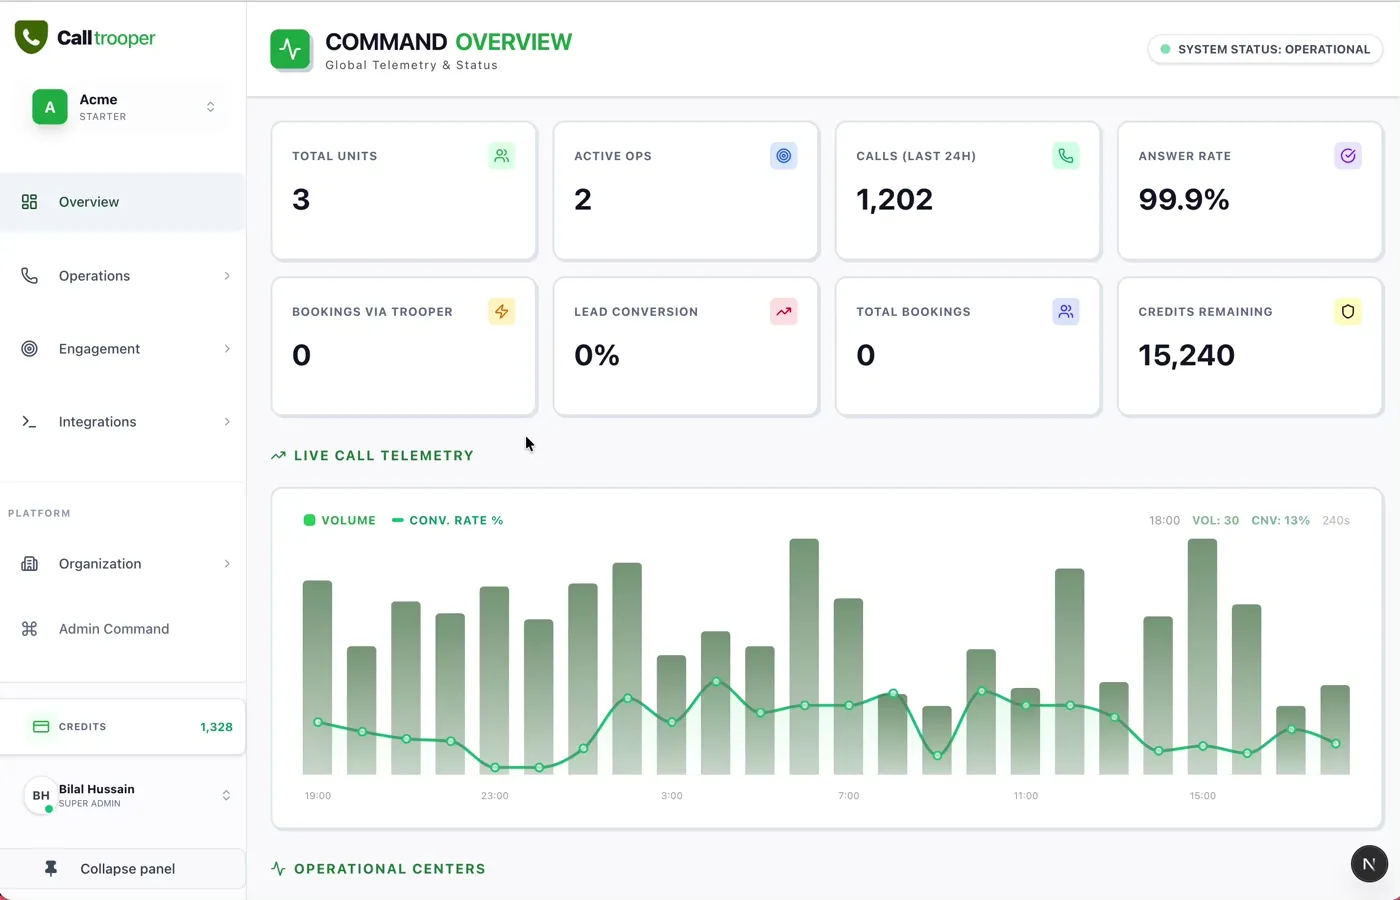Click the lightning icon on Bookings via Trooper
The width and height of the screenshot is (1400, 900).
click(501, 311)
